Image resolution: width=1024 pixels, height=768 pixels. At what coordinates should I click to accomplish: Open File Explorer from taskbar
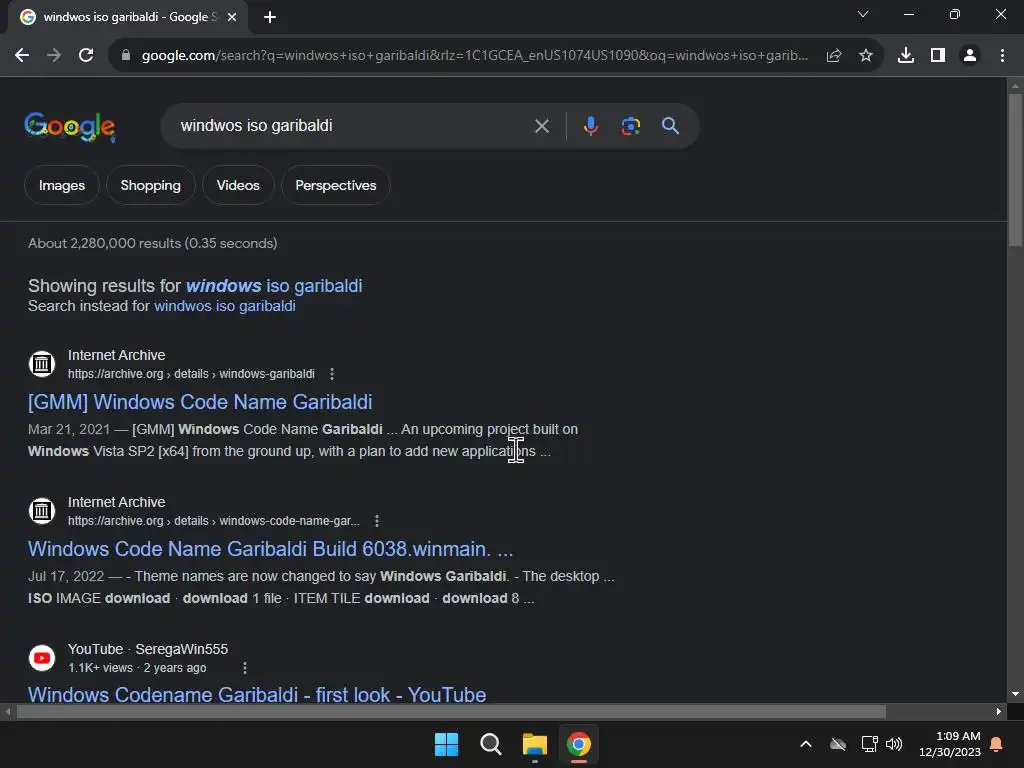(535, 744)
